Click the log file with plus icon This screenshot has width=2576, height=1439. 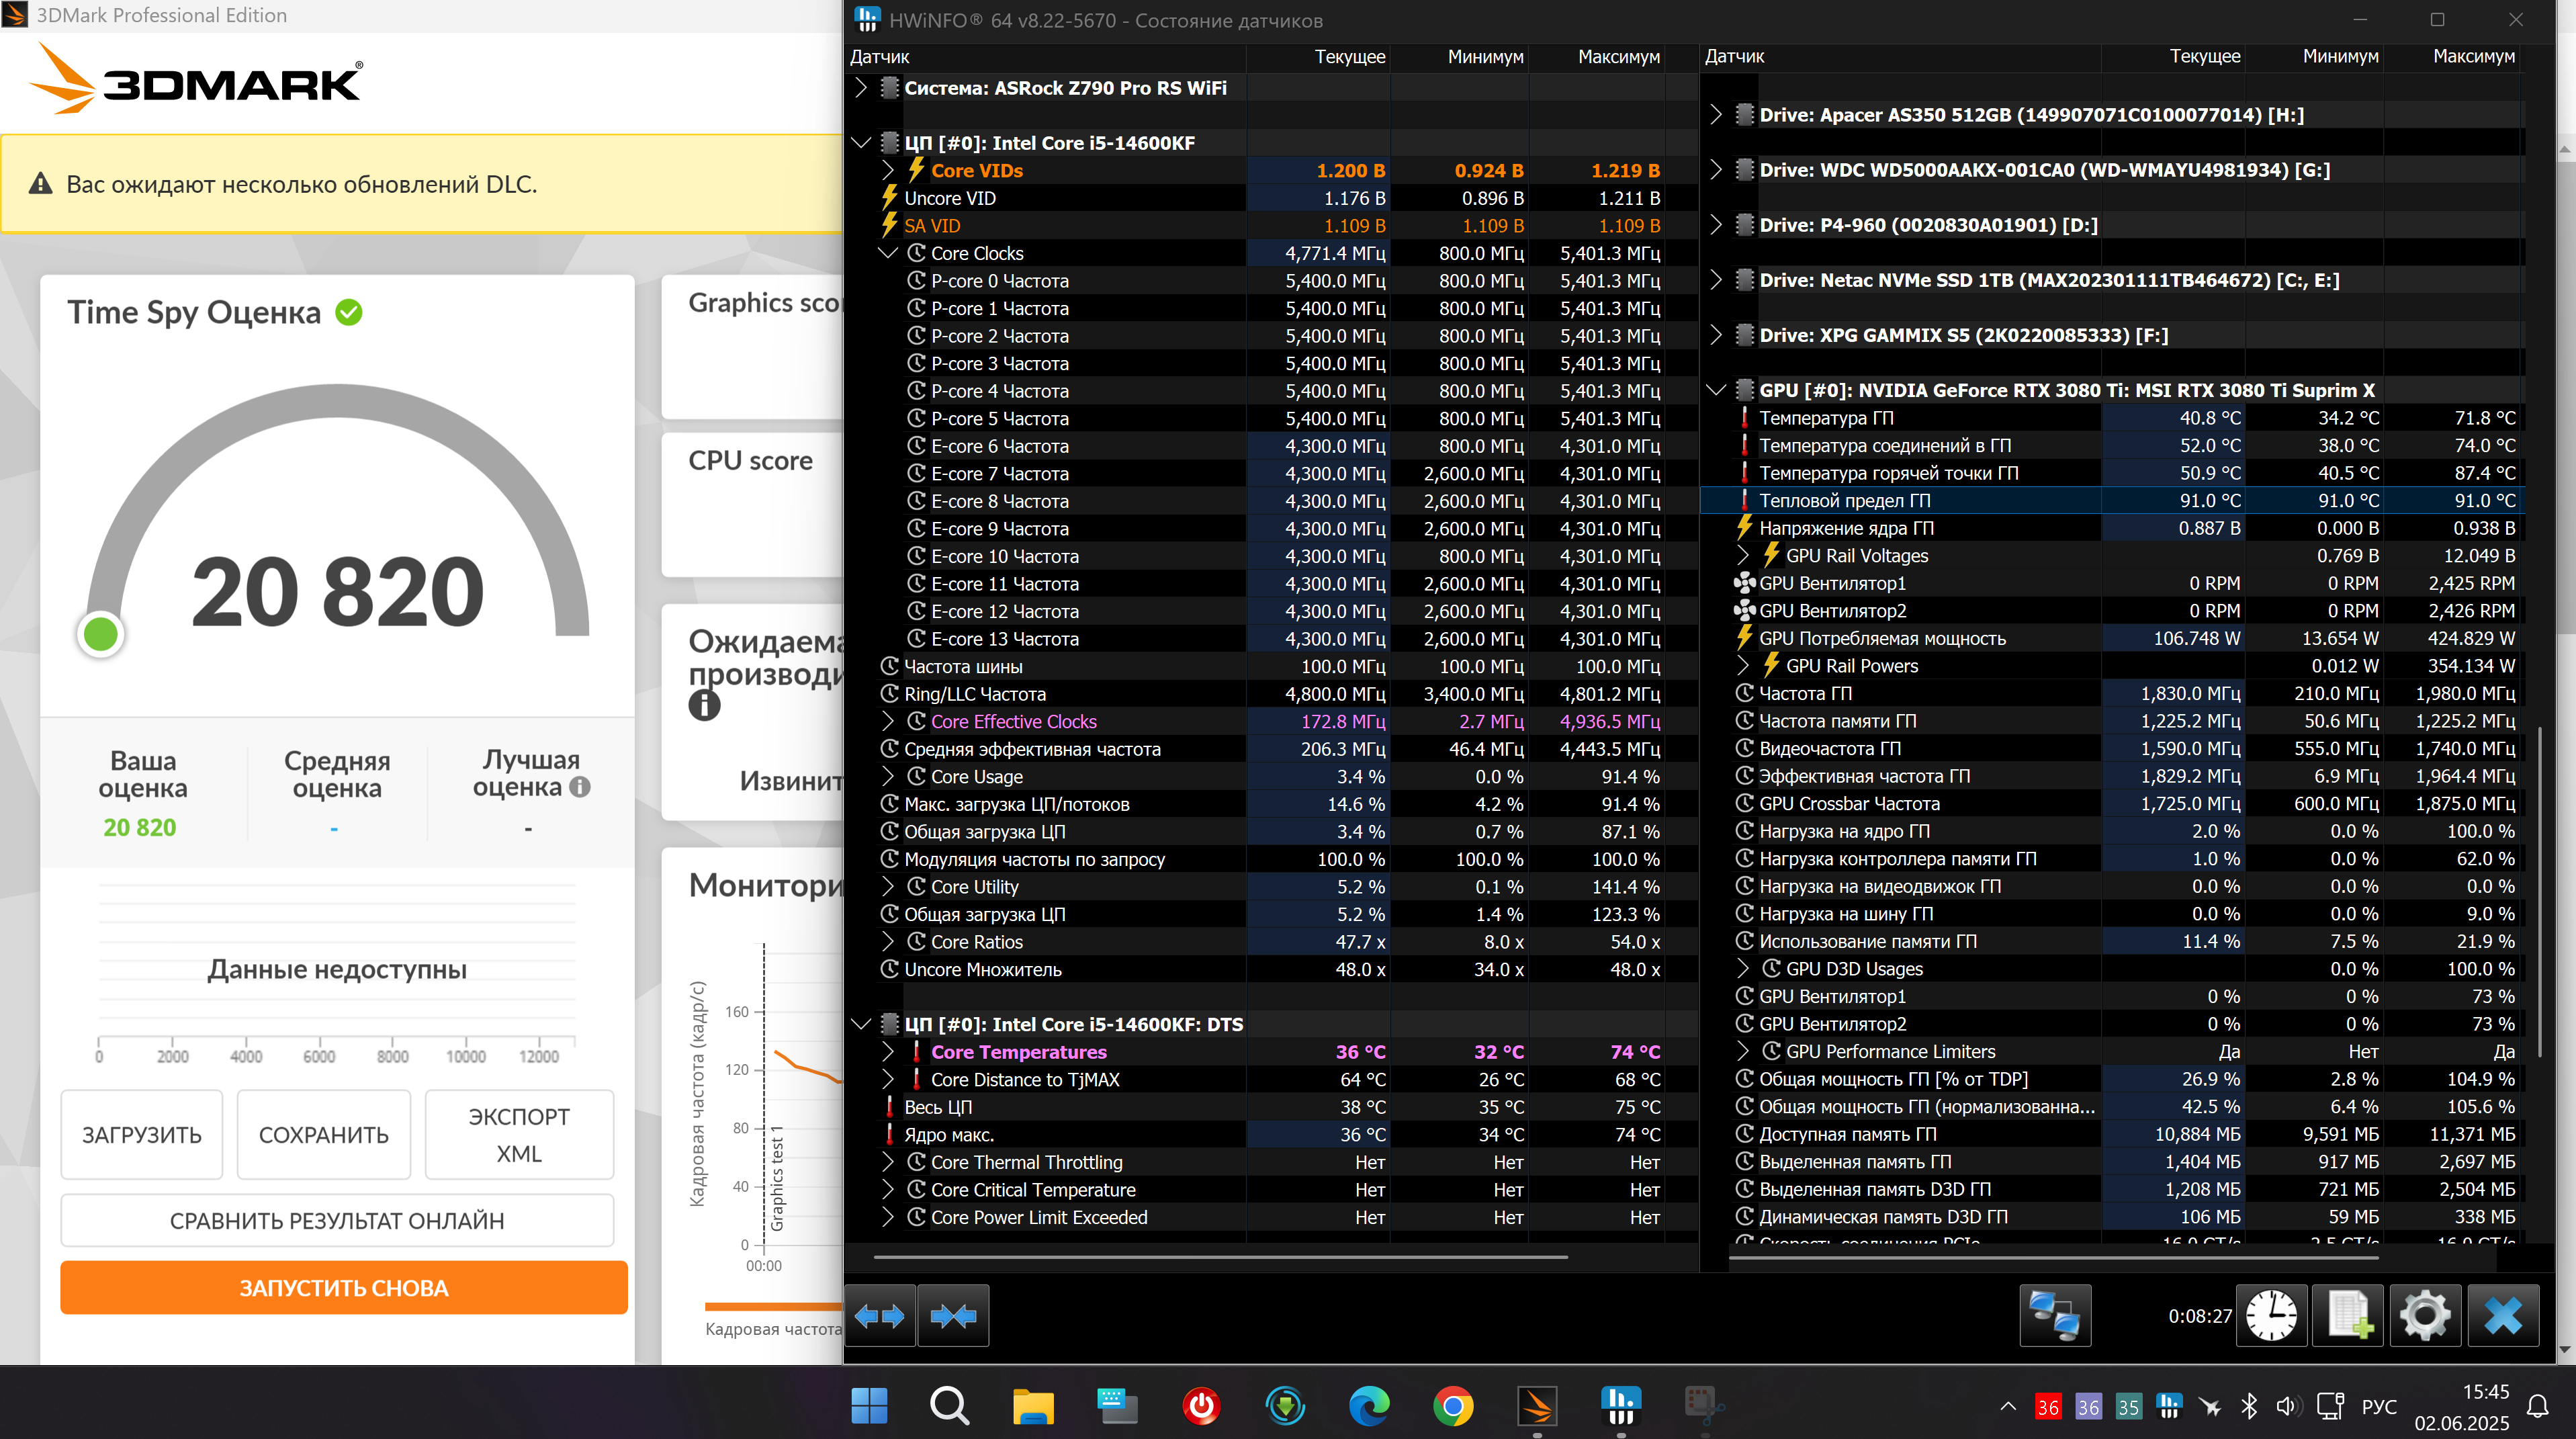click(2348, 1316)
